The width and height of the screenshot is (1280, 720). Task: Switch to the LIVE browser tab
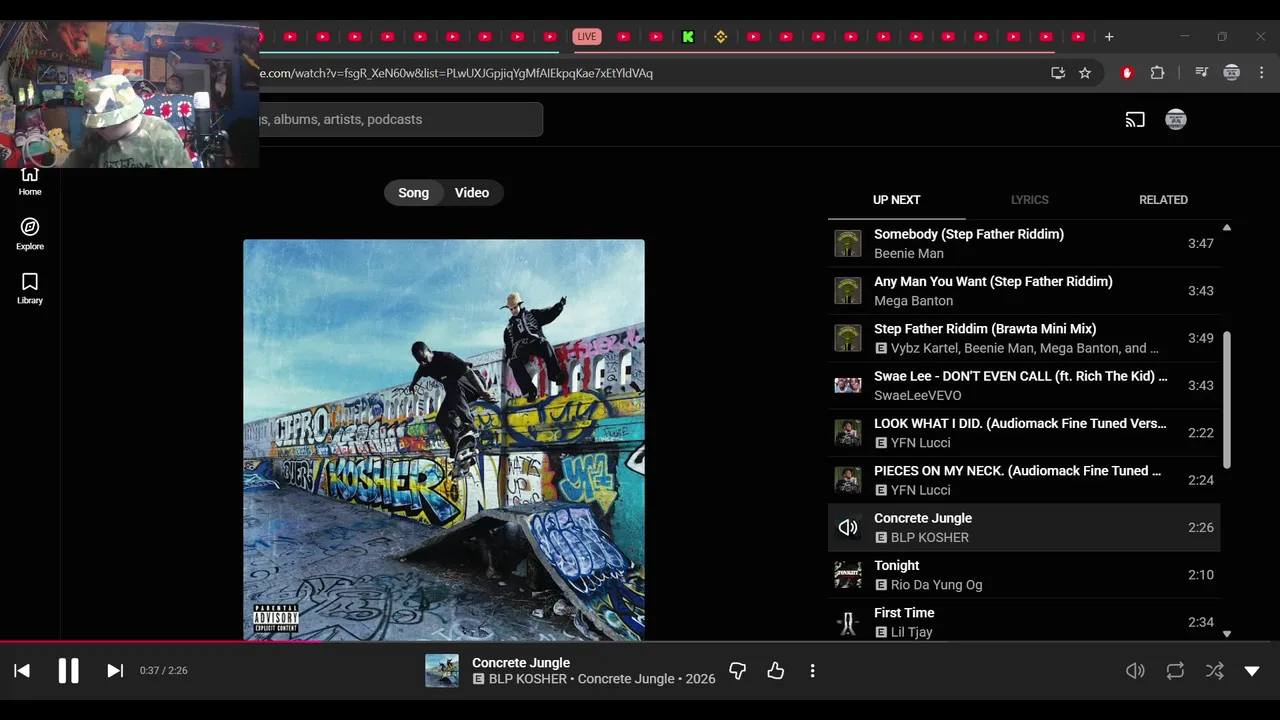tap(587, 37)
